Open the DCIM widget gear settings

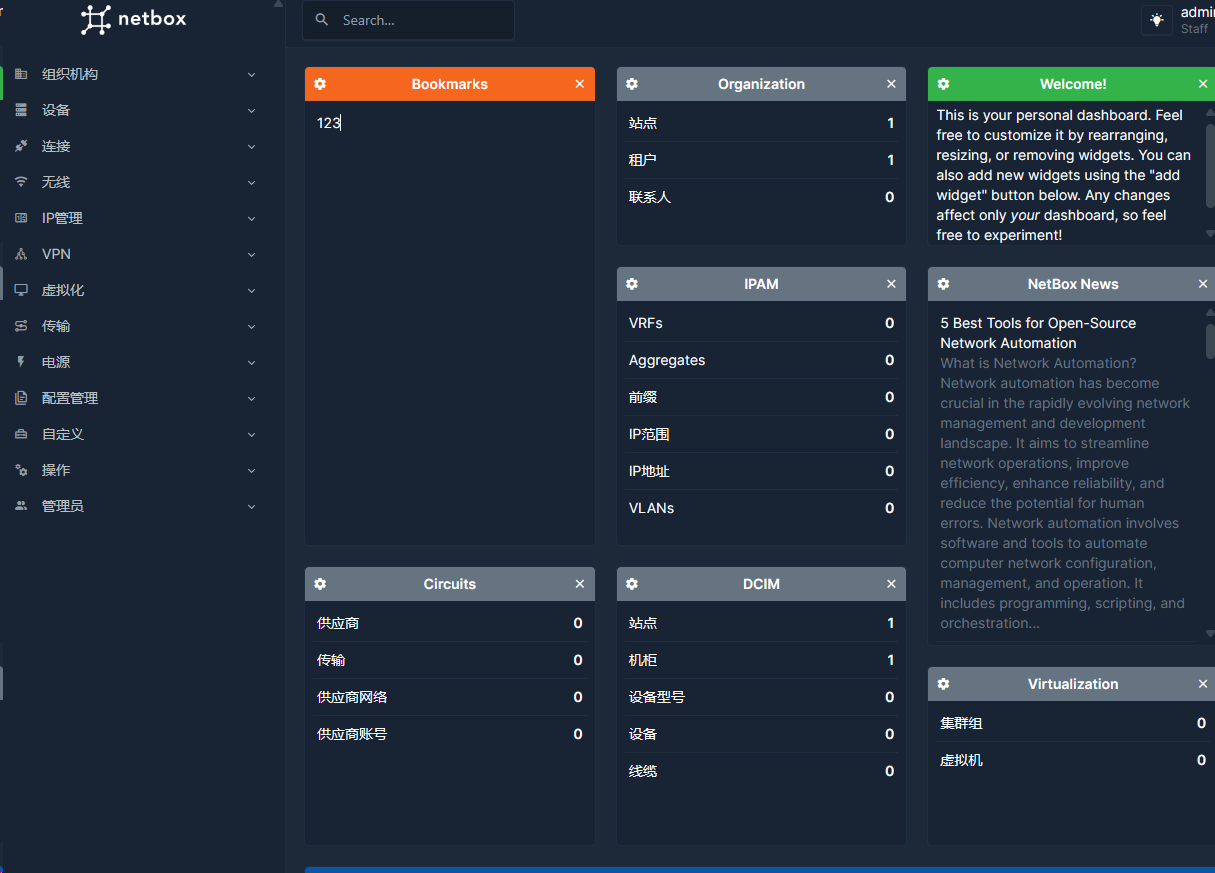point(631,583)
